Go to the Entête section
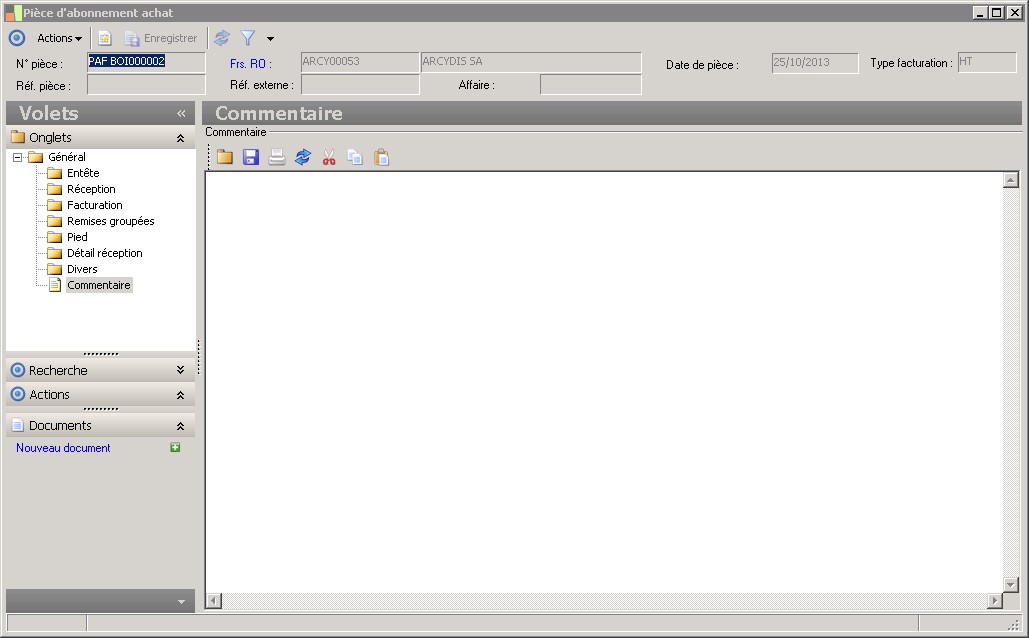Viewport: 1029px width, 638px height. (x=82, y=173)
